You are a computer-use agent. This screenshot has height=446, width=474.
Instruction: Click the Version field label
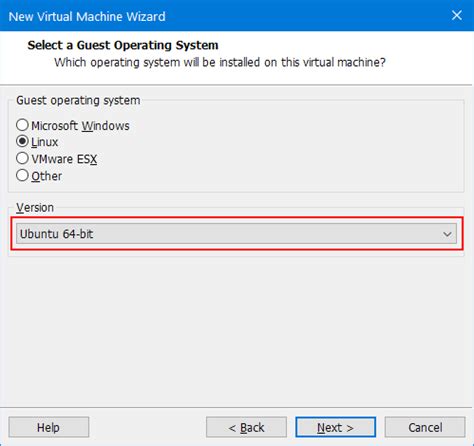(35, 207)
